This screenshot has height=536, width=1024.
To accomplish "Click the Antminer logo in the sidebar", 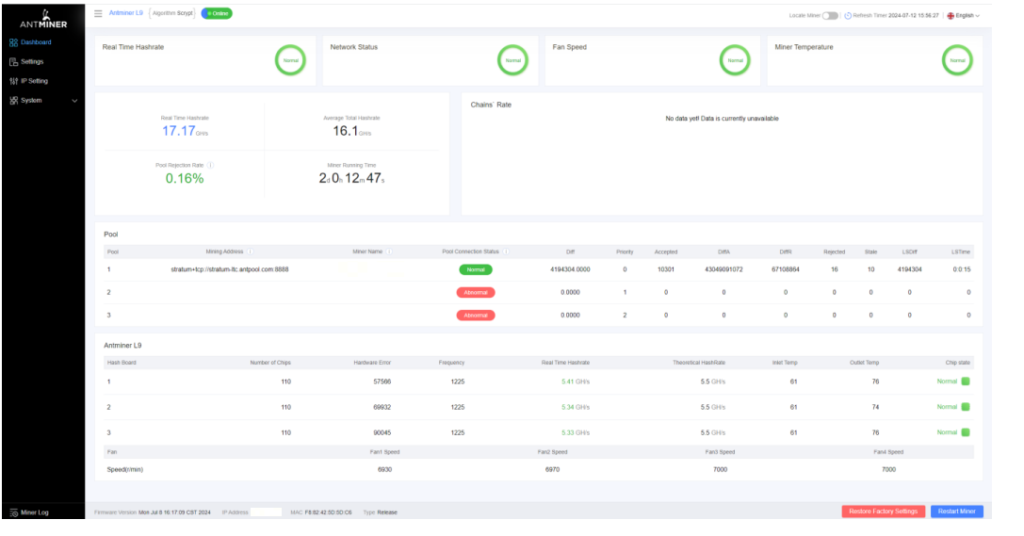I will coord(43,19).
